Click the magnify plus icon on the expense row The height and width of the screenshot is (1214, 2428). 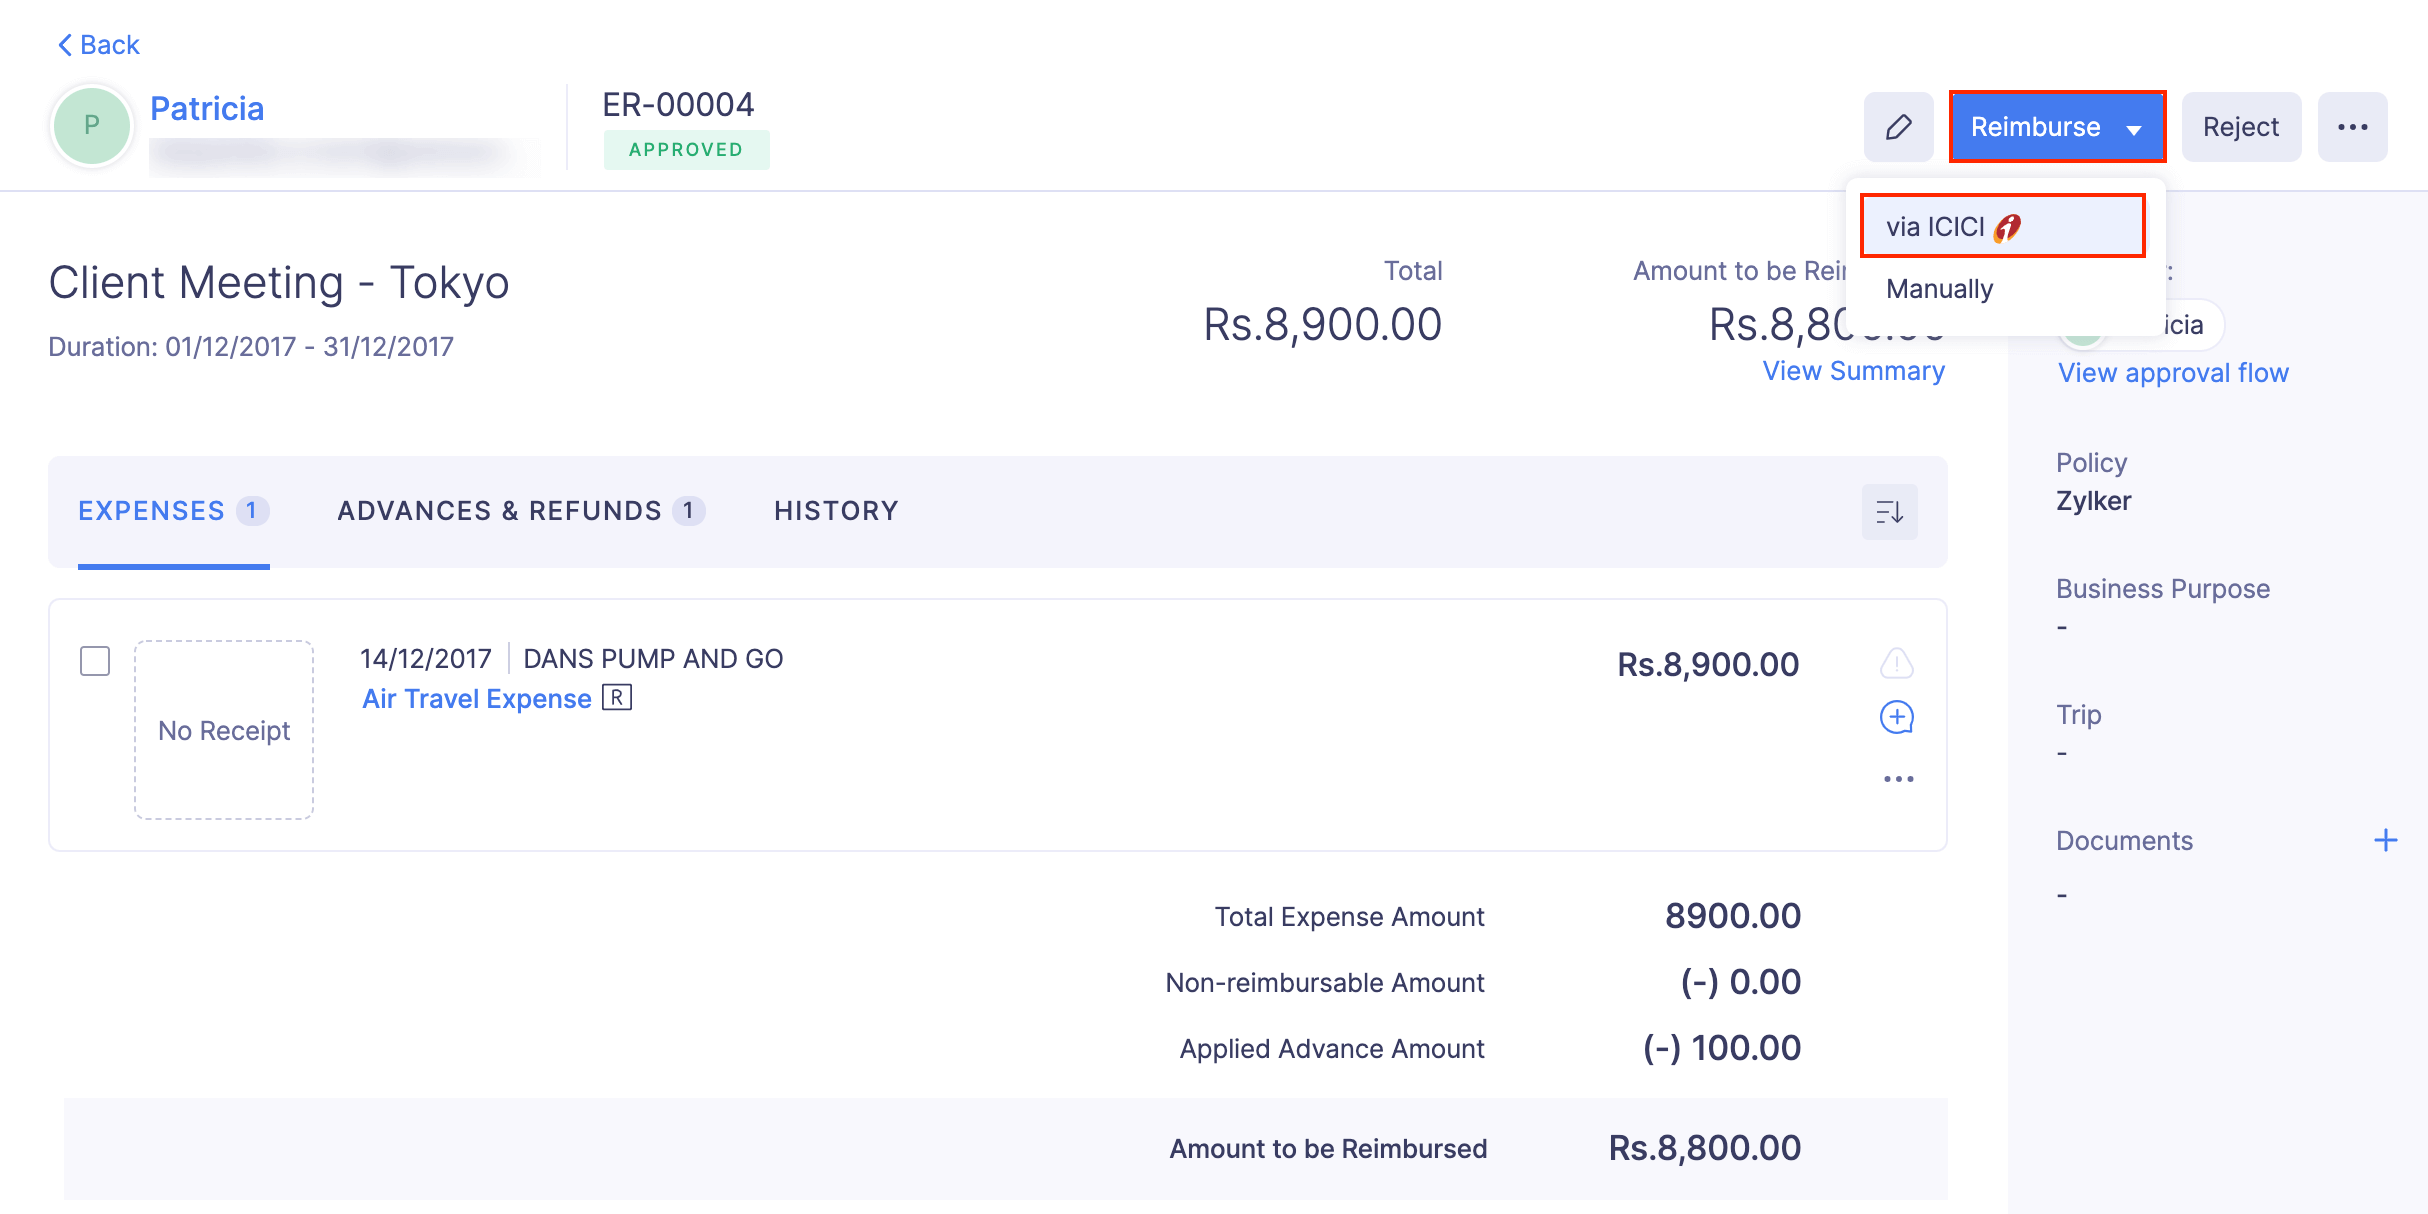point(1897,717)
